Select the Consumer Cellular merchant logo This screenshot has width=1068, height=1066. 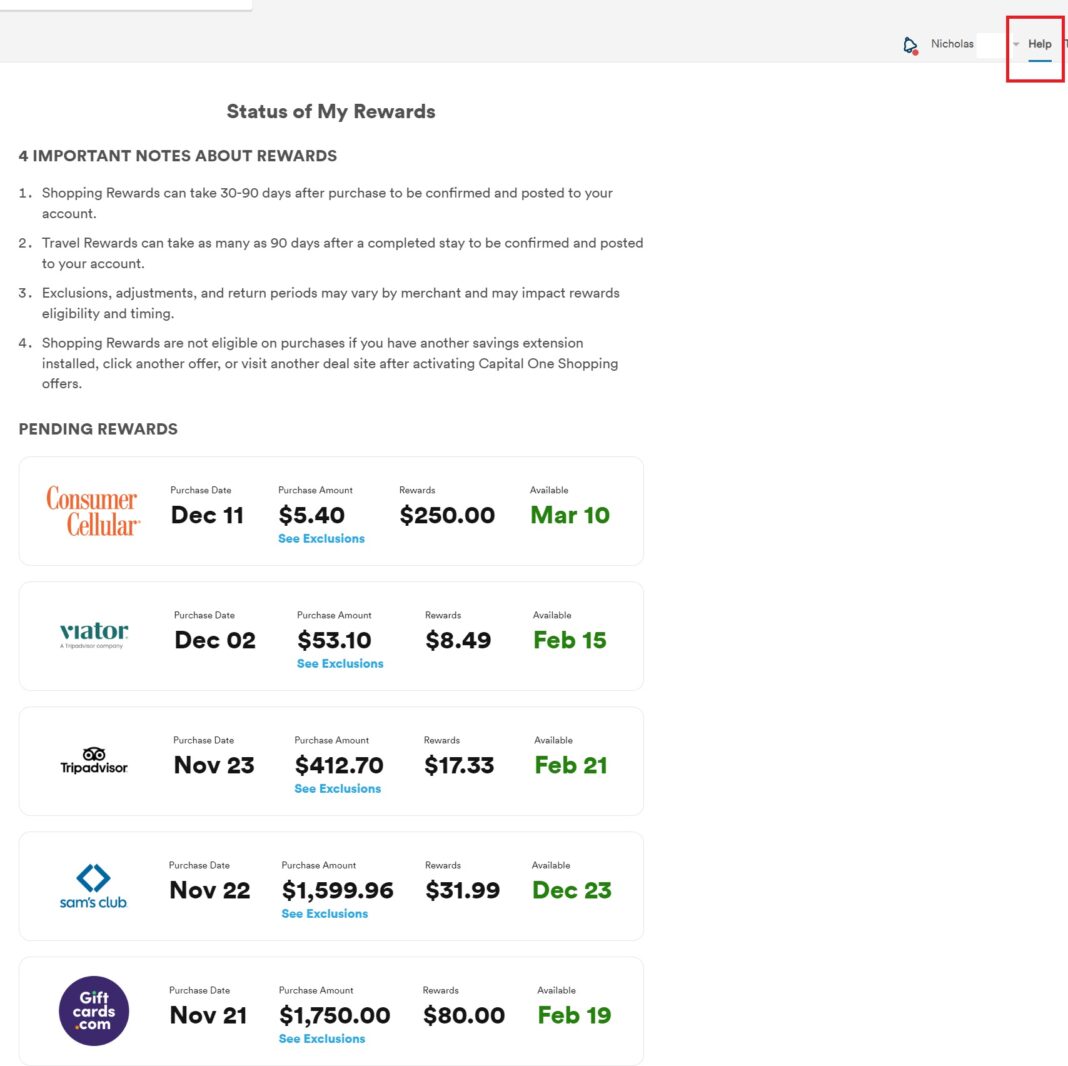[x=93, y=511]
